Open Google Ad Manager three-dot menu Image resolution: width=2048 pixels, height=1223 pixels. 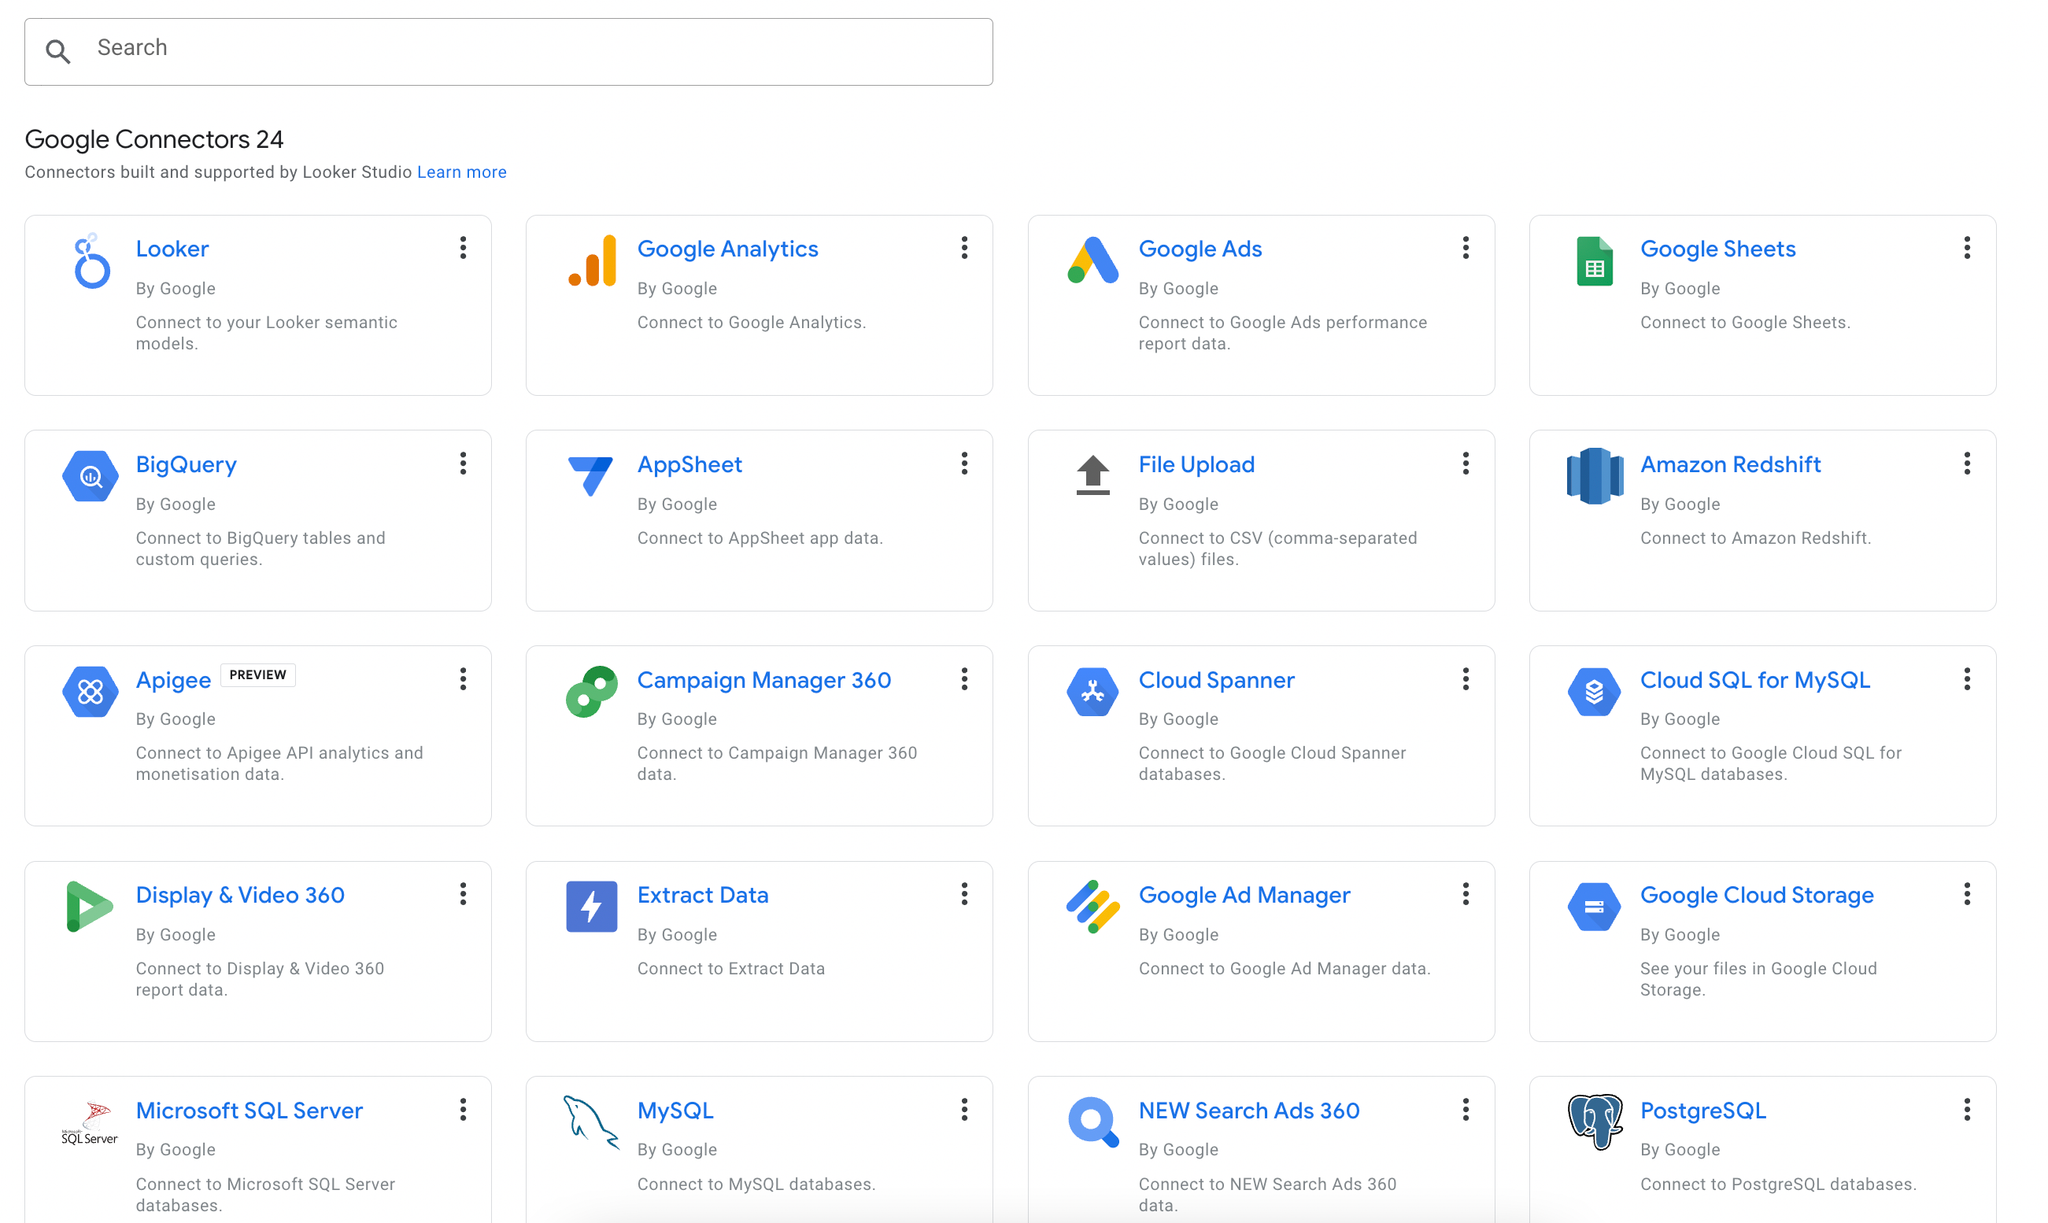point(1466,894)
